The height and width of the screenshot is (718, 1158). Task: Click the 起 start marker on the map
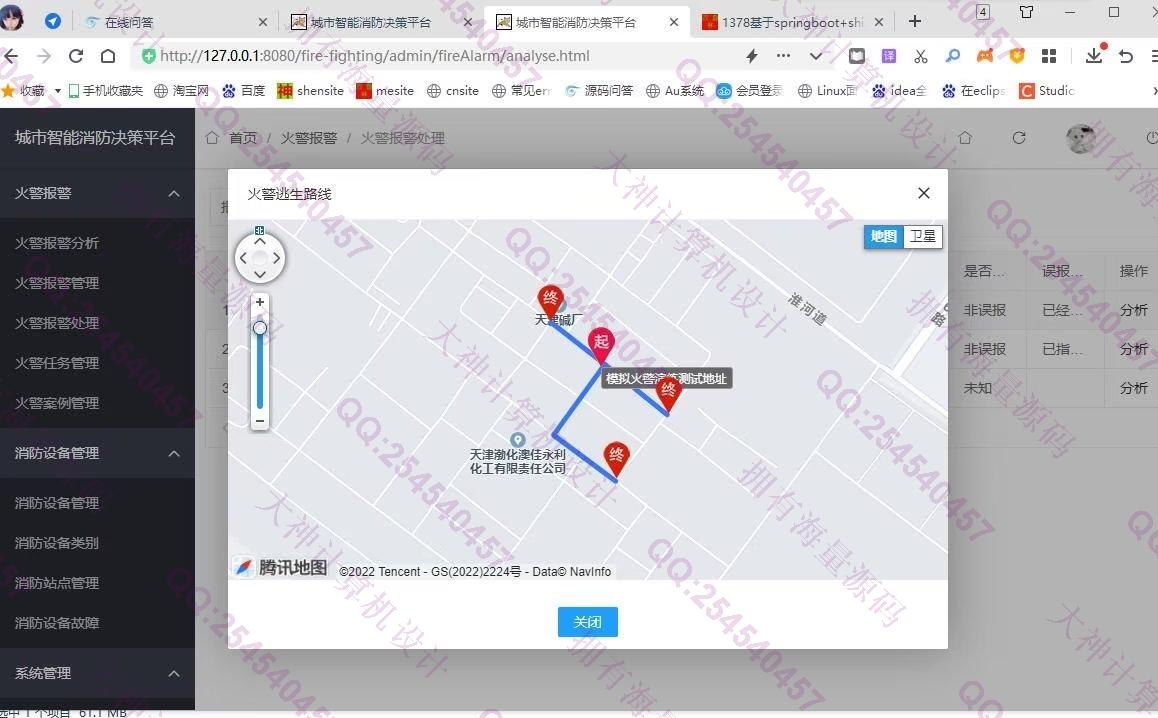(601, 345)
